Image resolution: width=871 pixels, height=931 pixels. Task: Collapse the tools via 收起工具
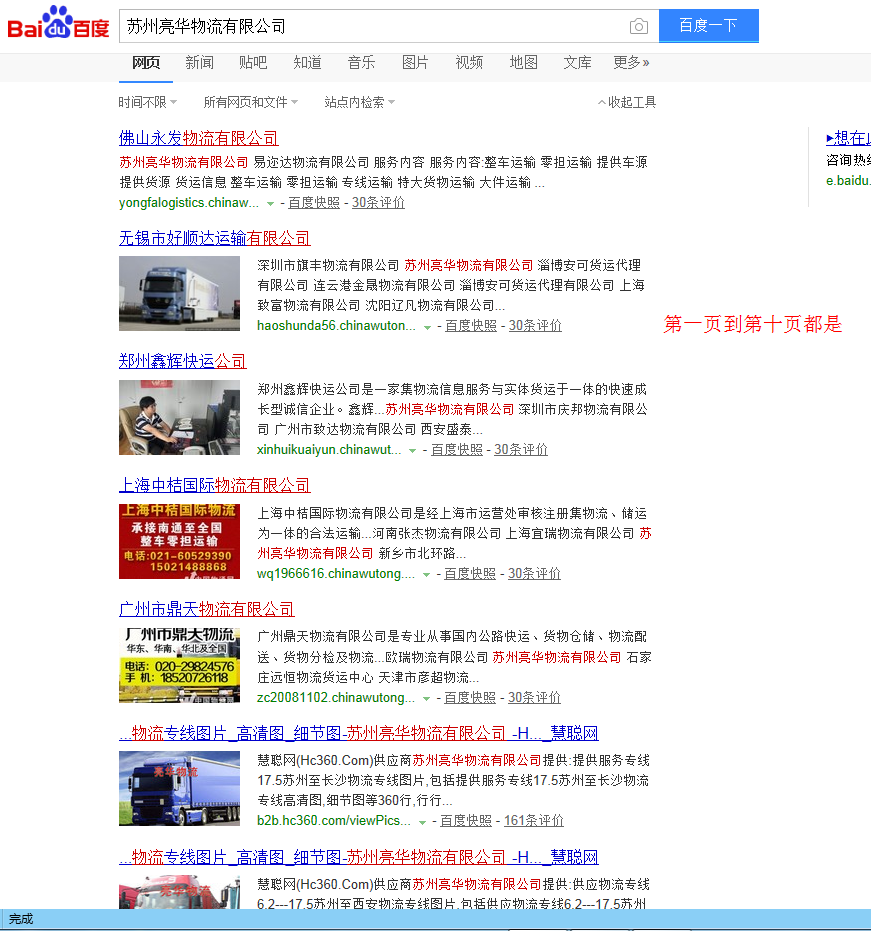pos(627,102)
